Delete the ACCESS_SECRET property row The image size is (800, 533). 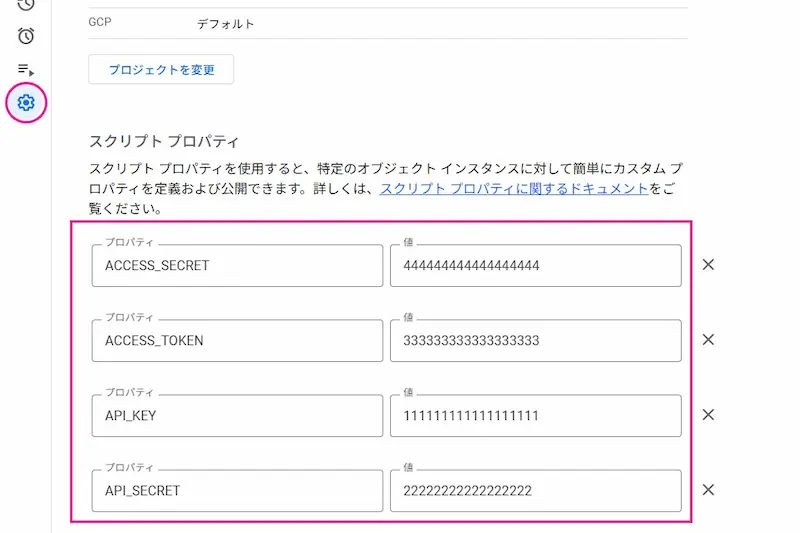coord(708,265)
